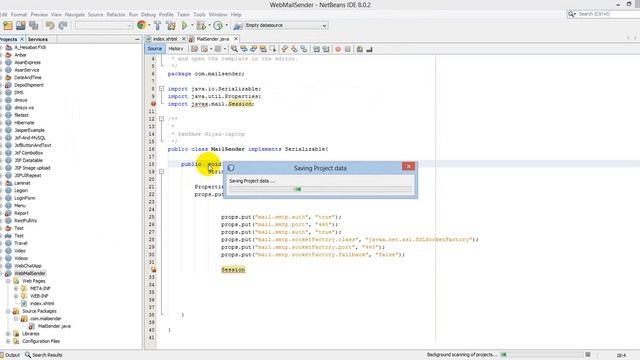The width and height of the screenshot is (640, 360).
Task: Select index.xhtml under Web Pages
Action: click(x=42, y=303)
